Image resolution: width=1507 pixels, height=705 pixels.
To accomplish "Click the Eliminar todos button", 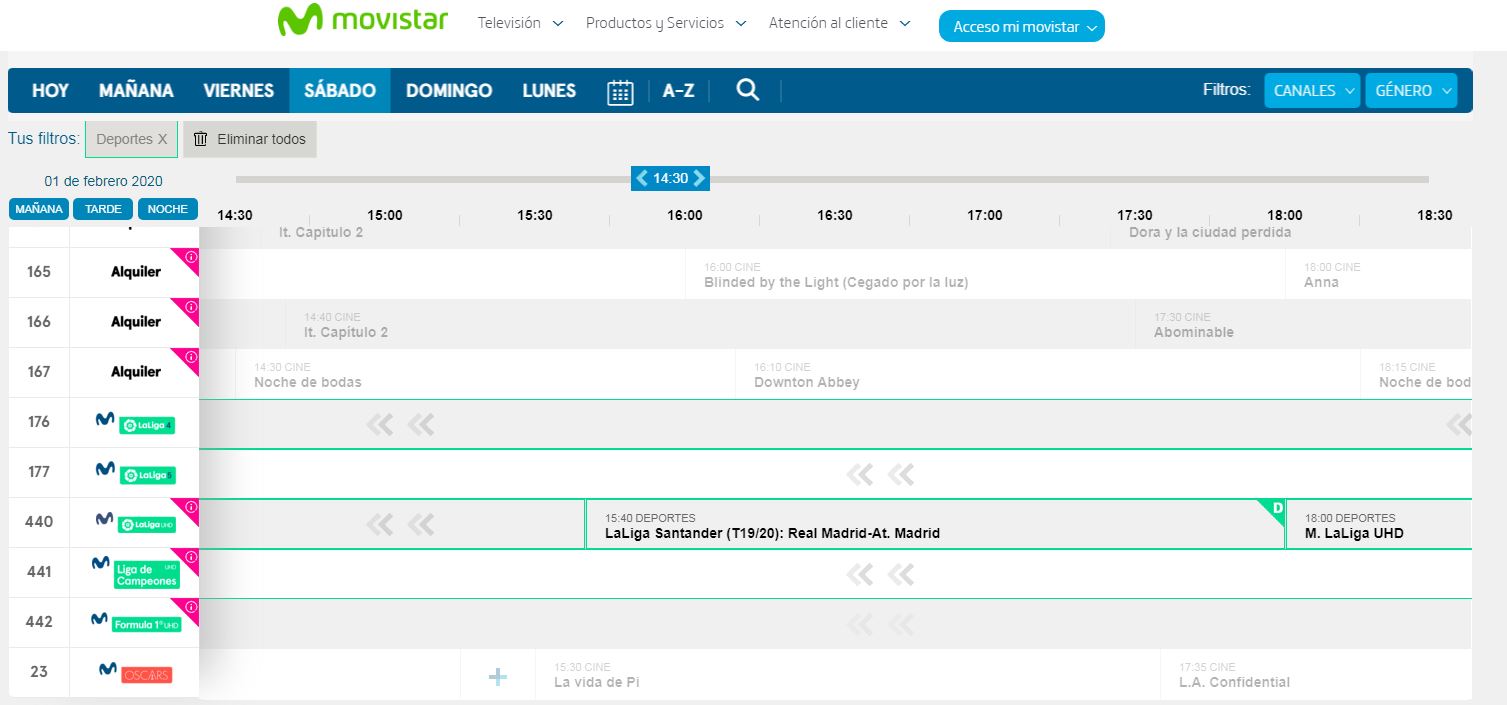I will coord(250,139).
